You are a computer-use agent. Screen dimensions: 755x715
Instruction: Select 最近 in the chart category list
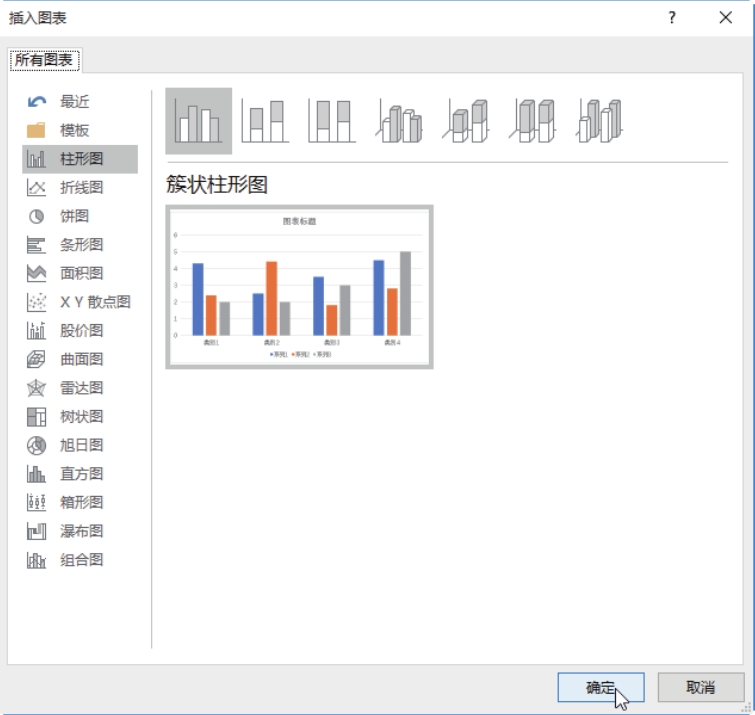[x=75, y=102]
